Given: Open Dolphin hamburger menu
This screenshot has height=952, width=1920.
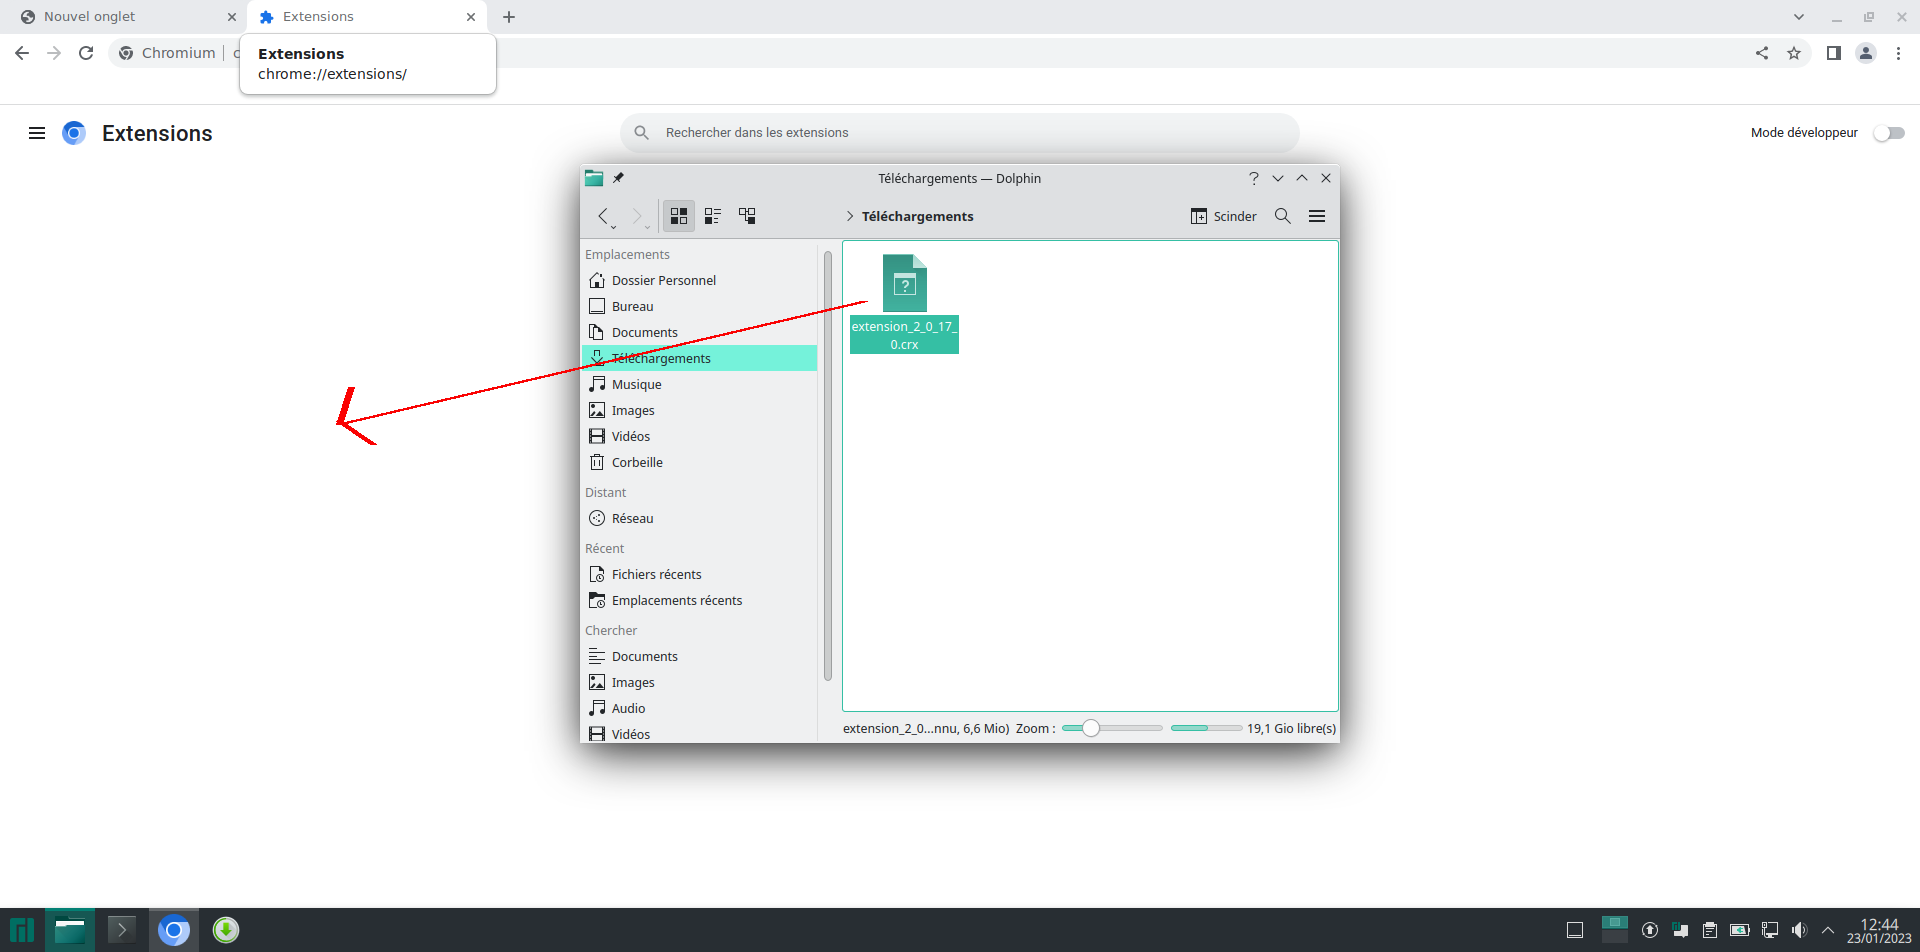Looking at the screenshot, I should 1317,216.
